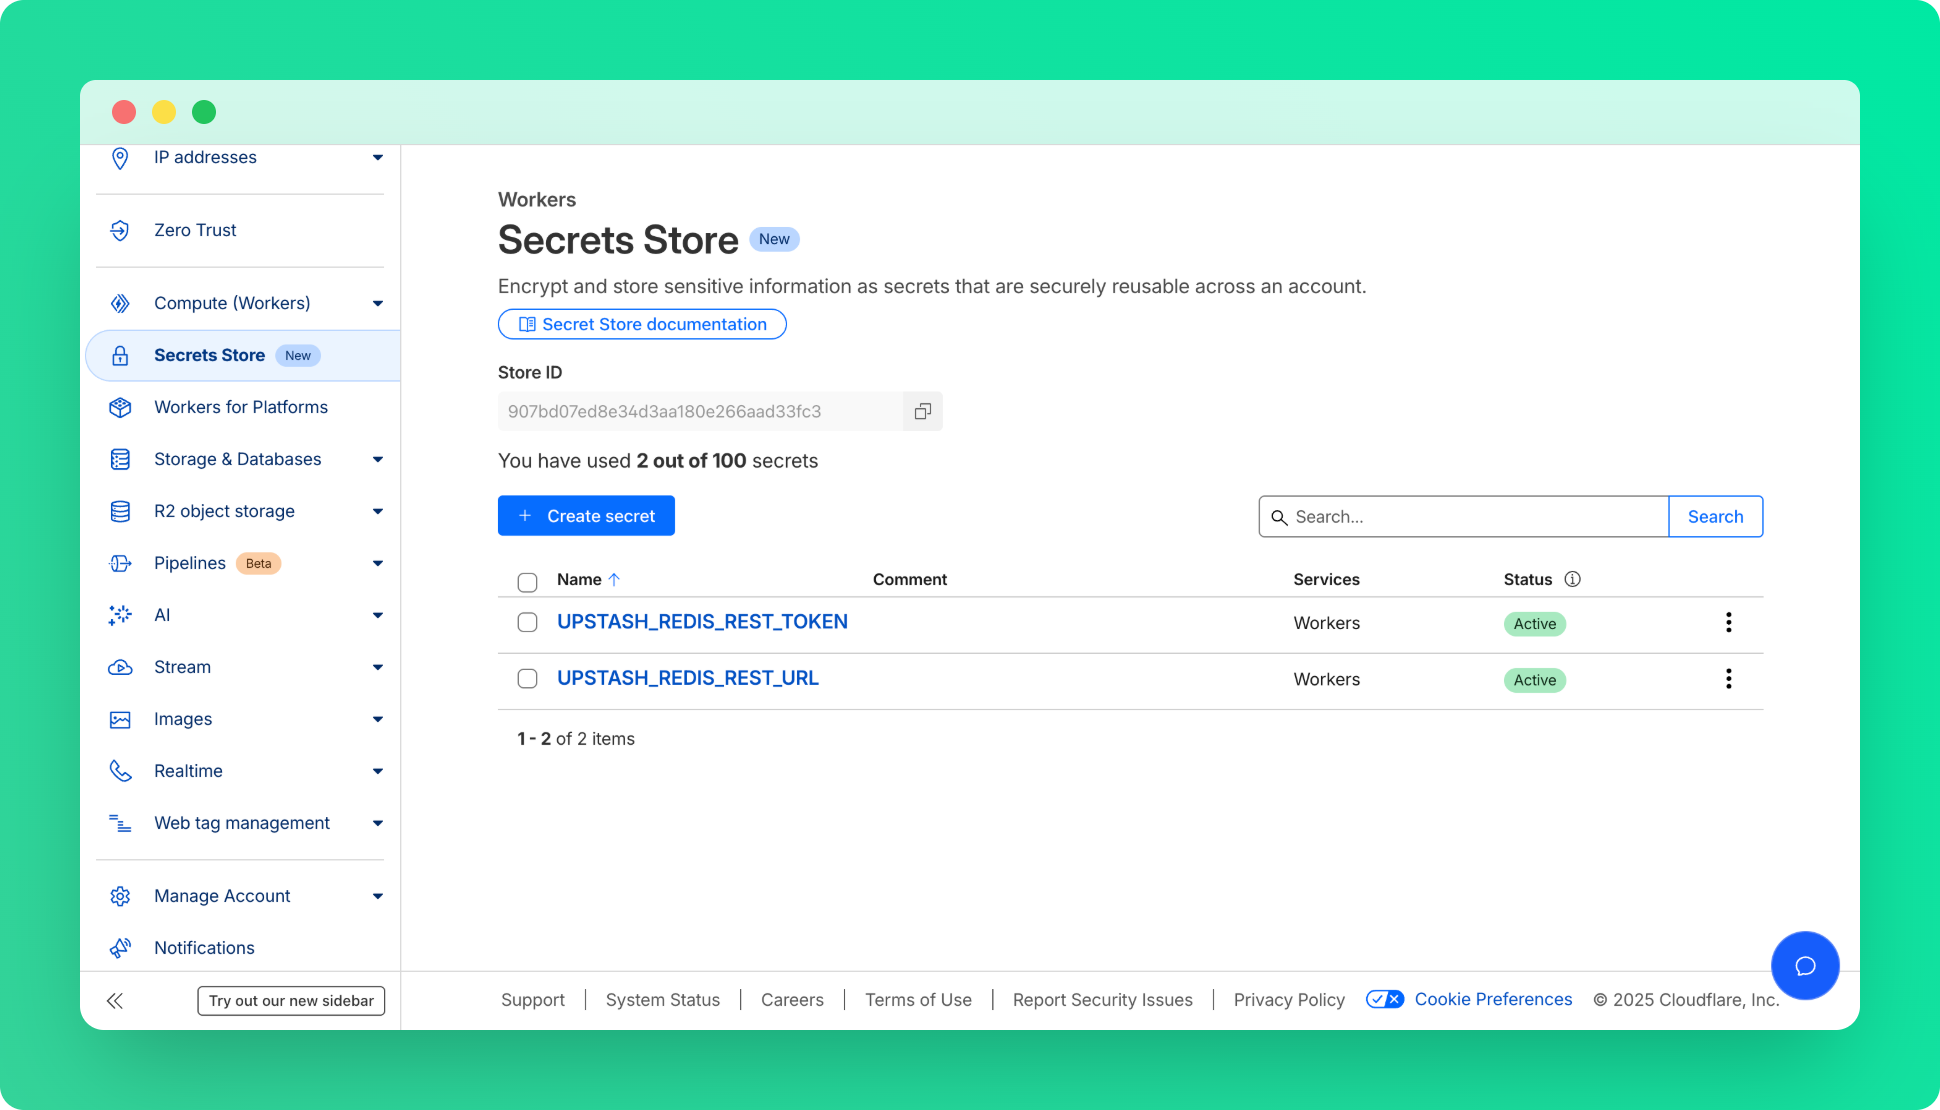
Task: Expand the Stream dropdown arrow
Action: (x=378, y=668)
